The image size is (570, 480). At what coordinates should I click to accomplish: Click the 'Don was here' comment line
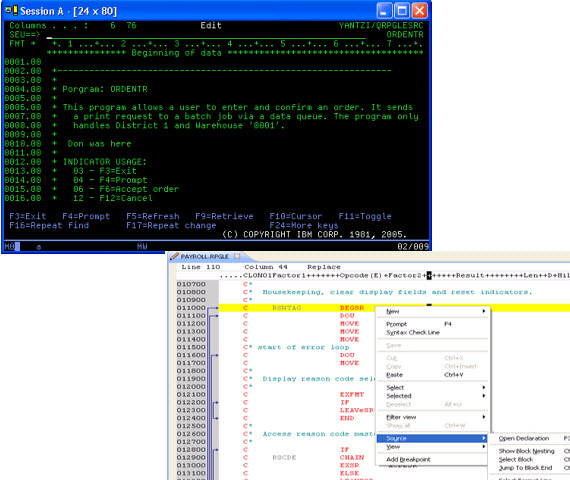(x=100, y=144)
